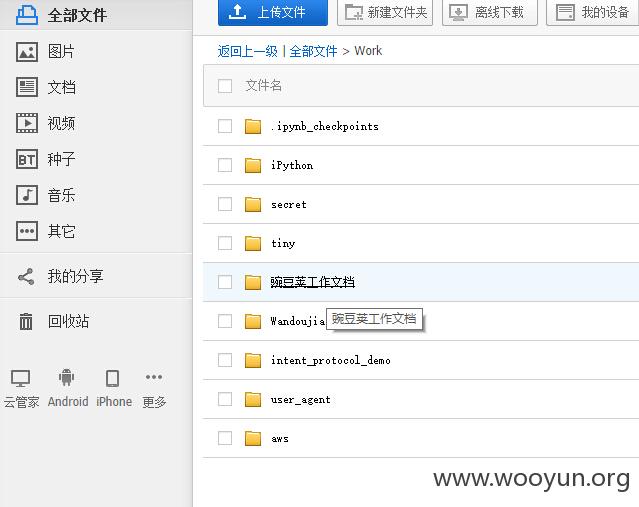Click the aws folder icon
Image resolution: width=639 pixels, height=507 pixels.
[253, 439]
